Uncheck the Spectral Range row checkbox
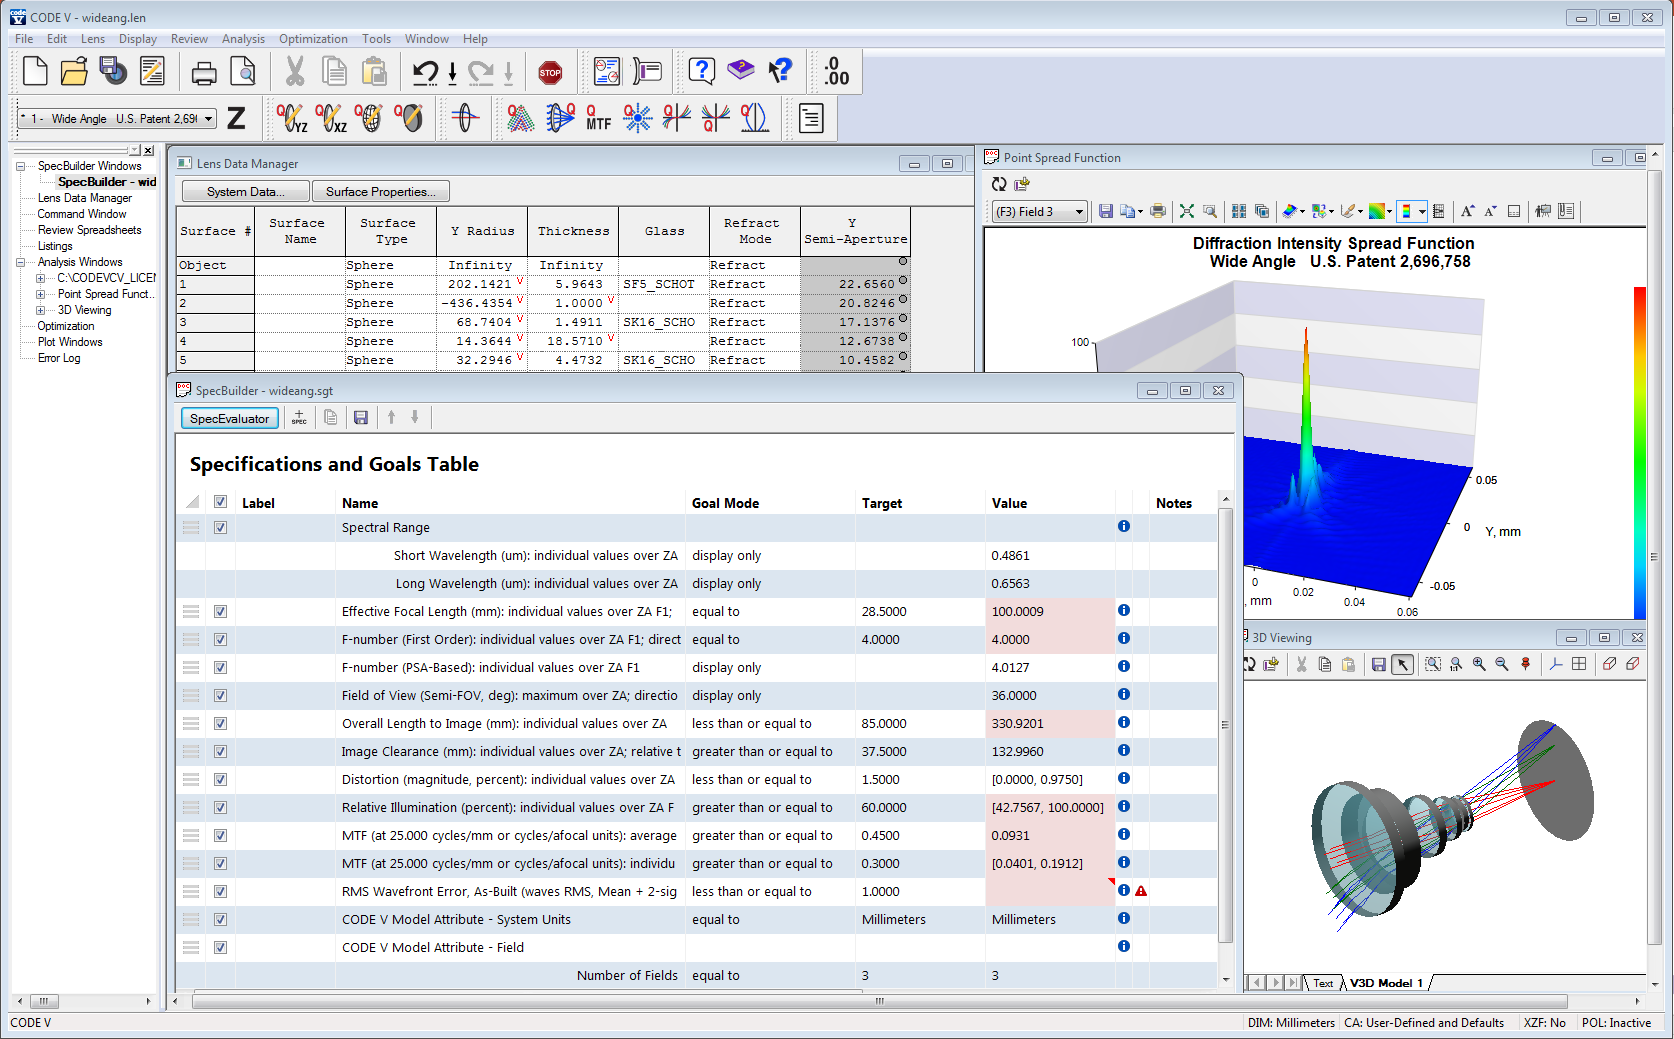 click(x=220, y=528)
